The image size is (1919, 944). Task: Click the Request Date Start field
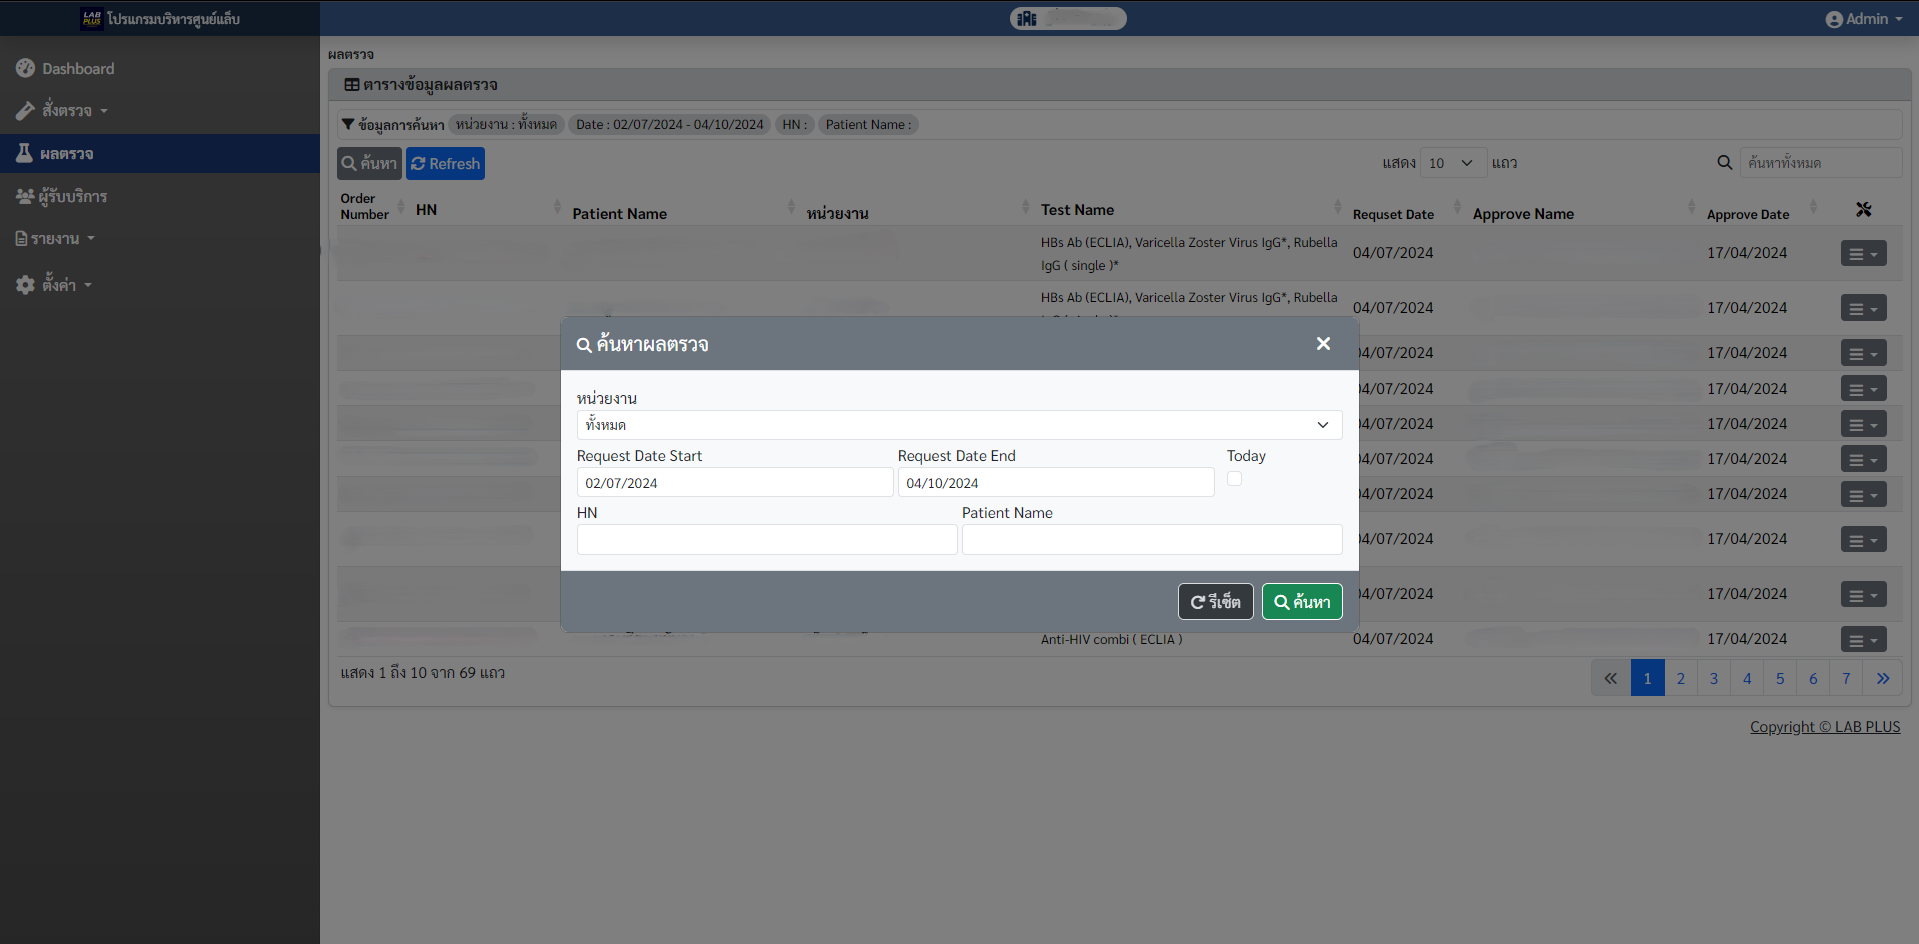click(x=734, y=483)
